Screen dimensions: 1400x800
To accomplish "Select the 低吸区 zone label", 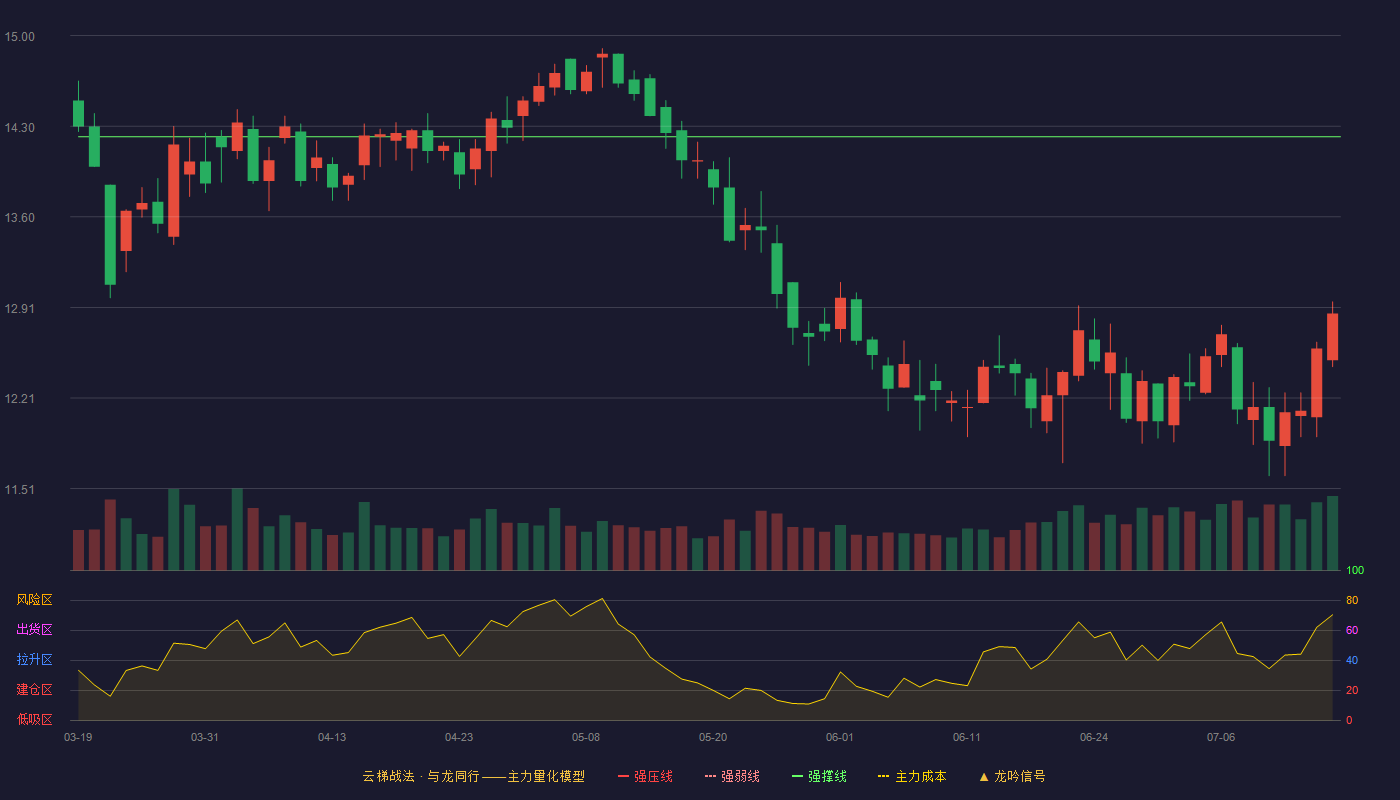I will pyautogui.click(x=34, y=720).
